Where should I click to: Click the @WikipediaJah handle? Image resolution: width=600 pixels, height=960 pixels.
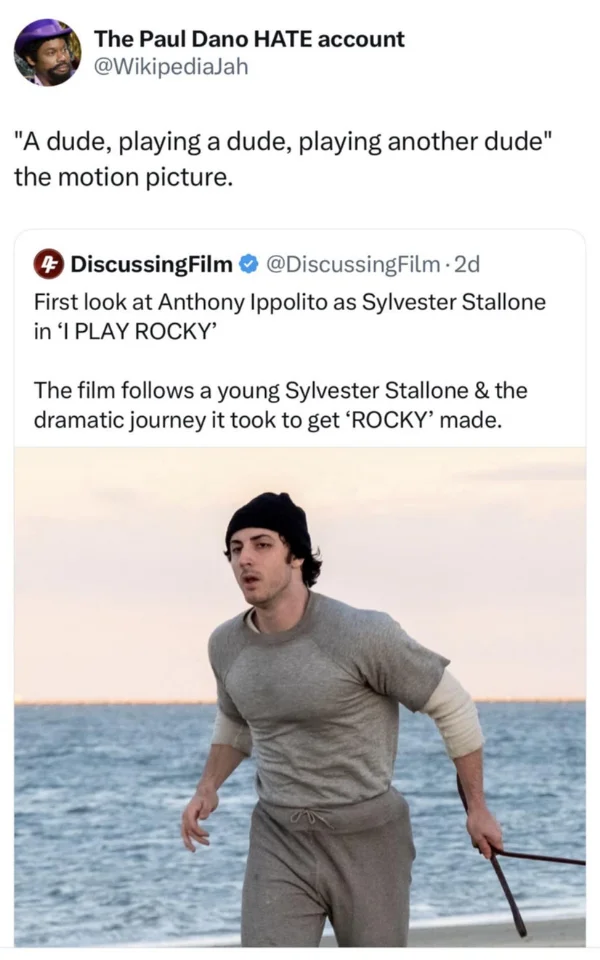(170, 67)
